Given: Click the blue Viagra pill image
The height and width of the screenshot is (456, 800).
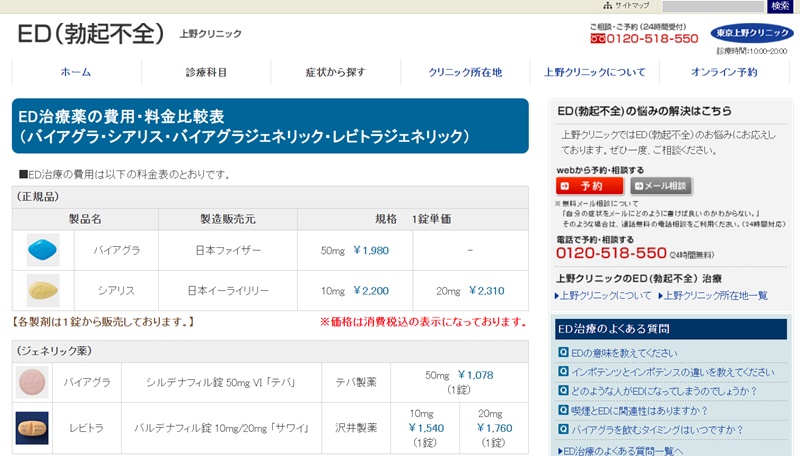Looking at the screenshot, I should [x=43, y=250].
